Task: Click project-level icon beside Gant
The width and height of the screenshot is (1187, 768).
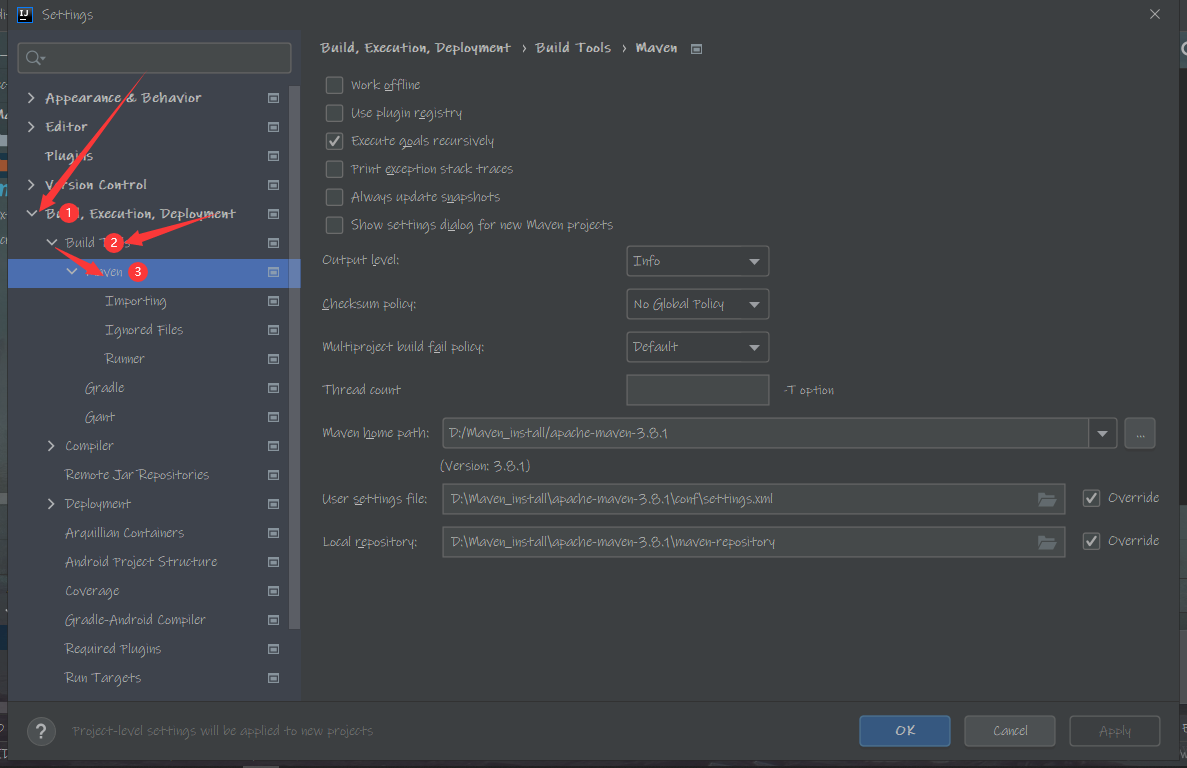Action: coord(273,417)
